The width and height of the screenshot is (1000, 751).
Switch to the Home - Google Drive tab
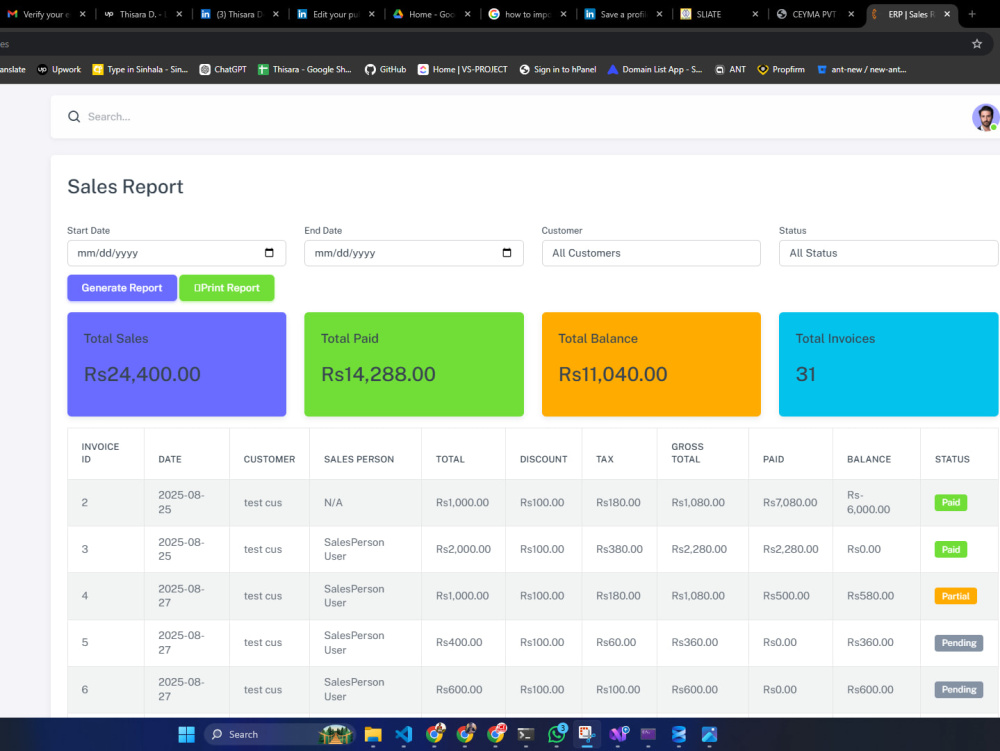click(x=431, y=14)
